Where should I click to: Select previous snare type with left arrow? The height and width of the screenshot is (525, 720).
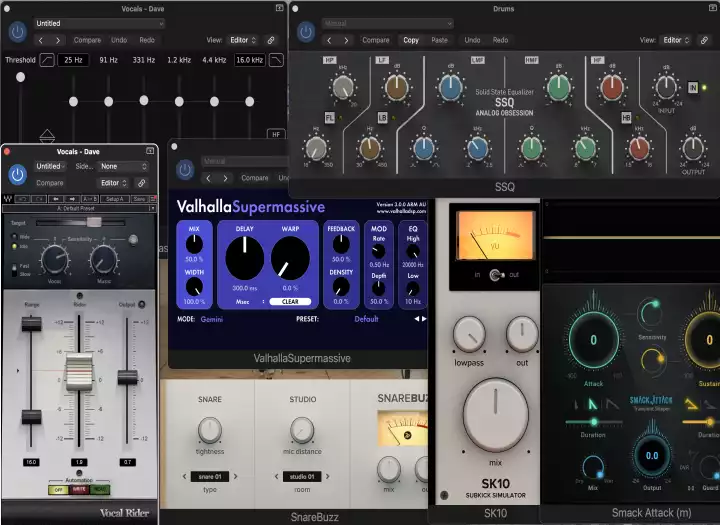click(185, 477)
